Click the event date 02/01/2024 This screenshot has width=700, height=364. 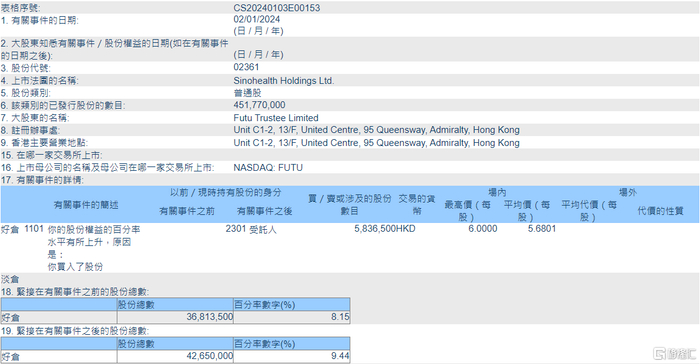[257, 19]
